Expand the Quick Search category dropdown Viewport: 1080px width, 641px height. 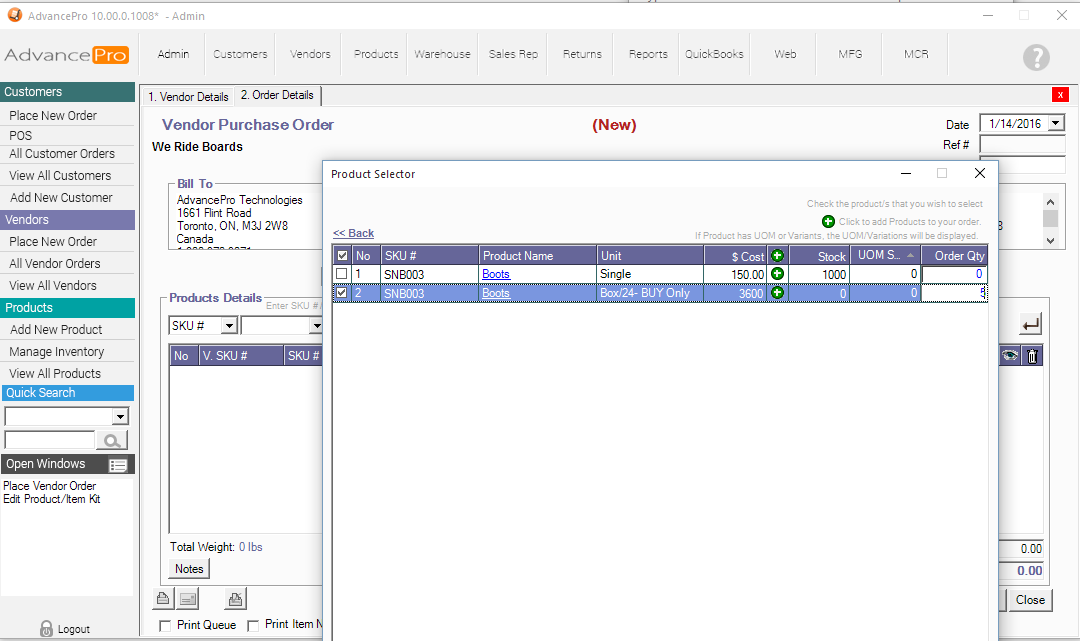[121, 417]
